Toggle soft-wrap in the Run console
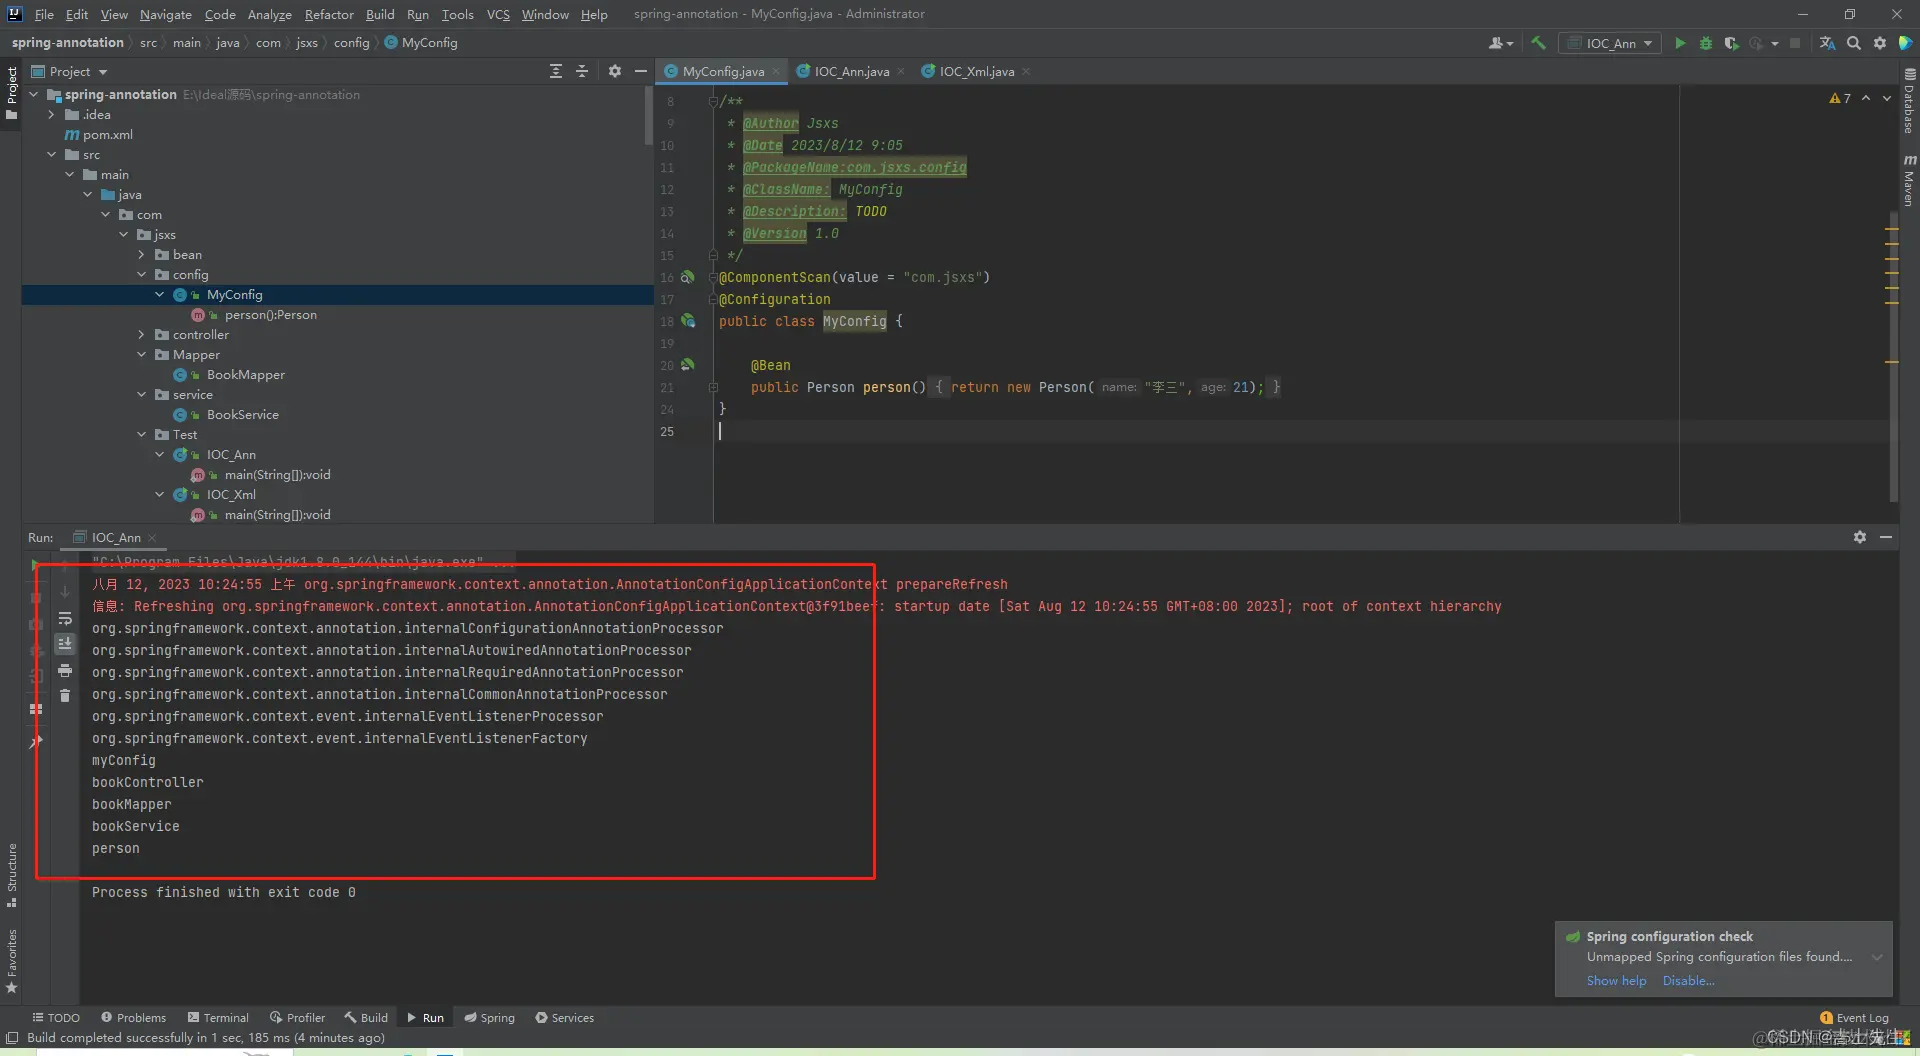Image resolution: width=1920 pixels, height=1056 pixels. point(65,618)
